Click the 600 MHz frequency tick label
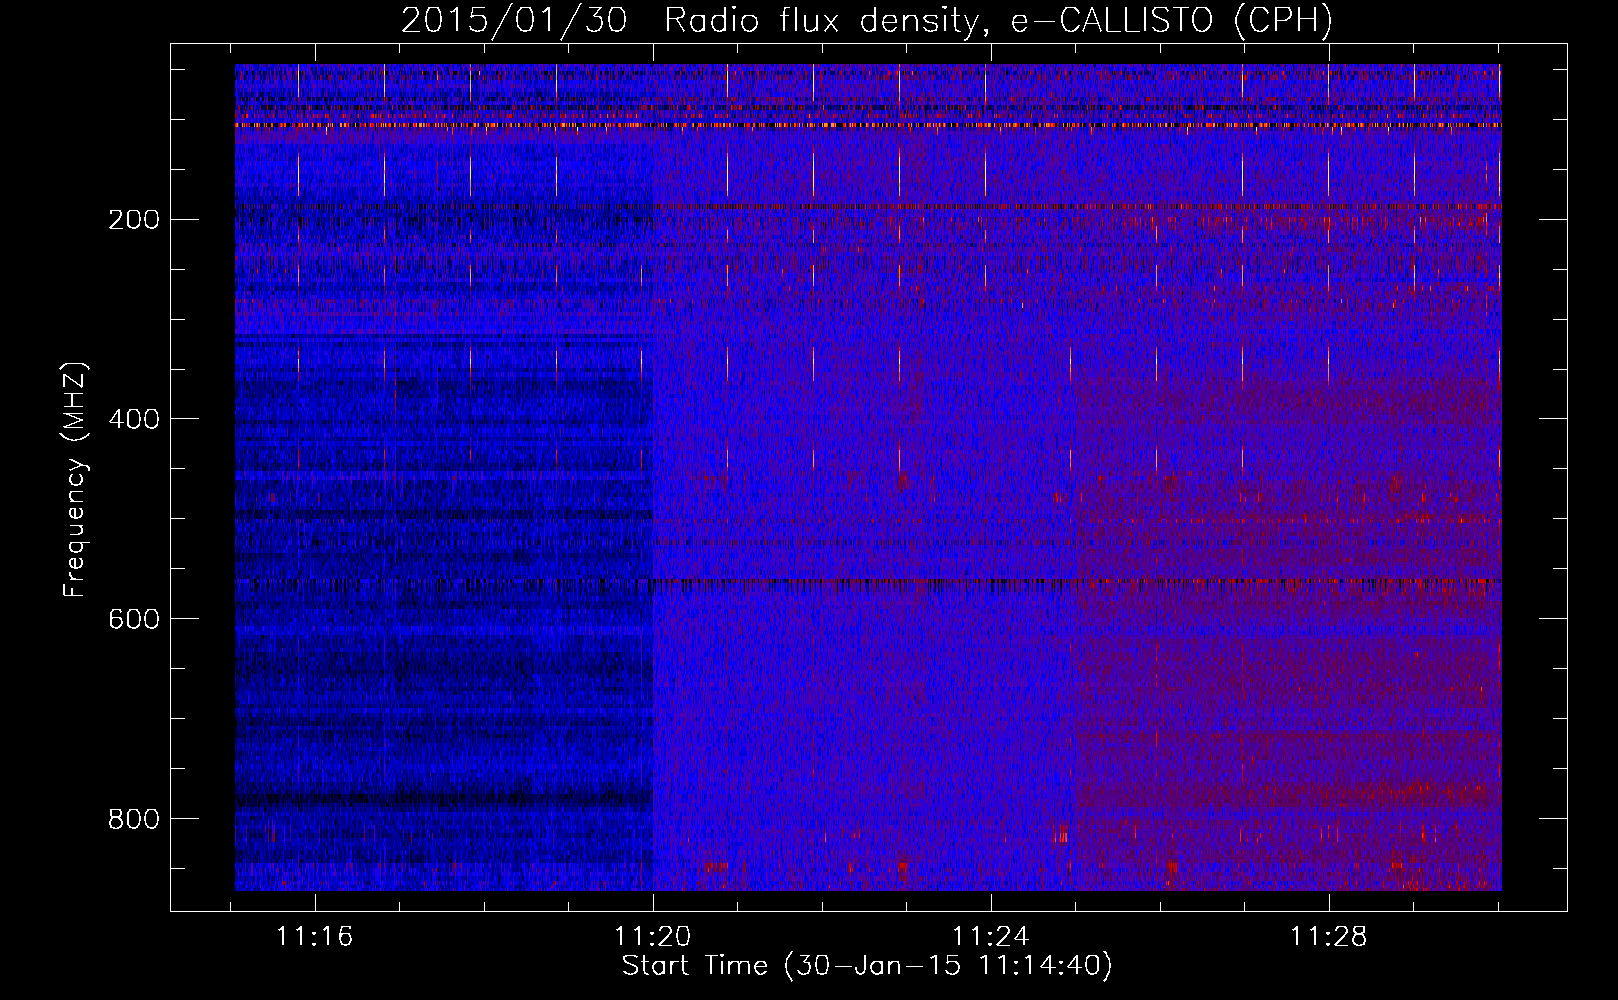This screenshot has height=1000, width=1618. pyautogui.click(x=134, y=619)
